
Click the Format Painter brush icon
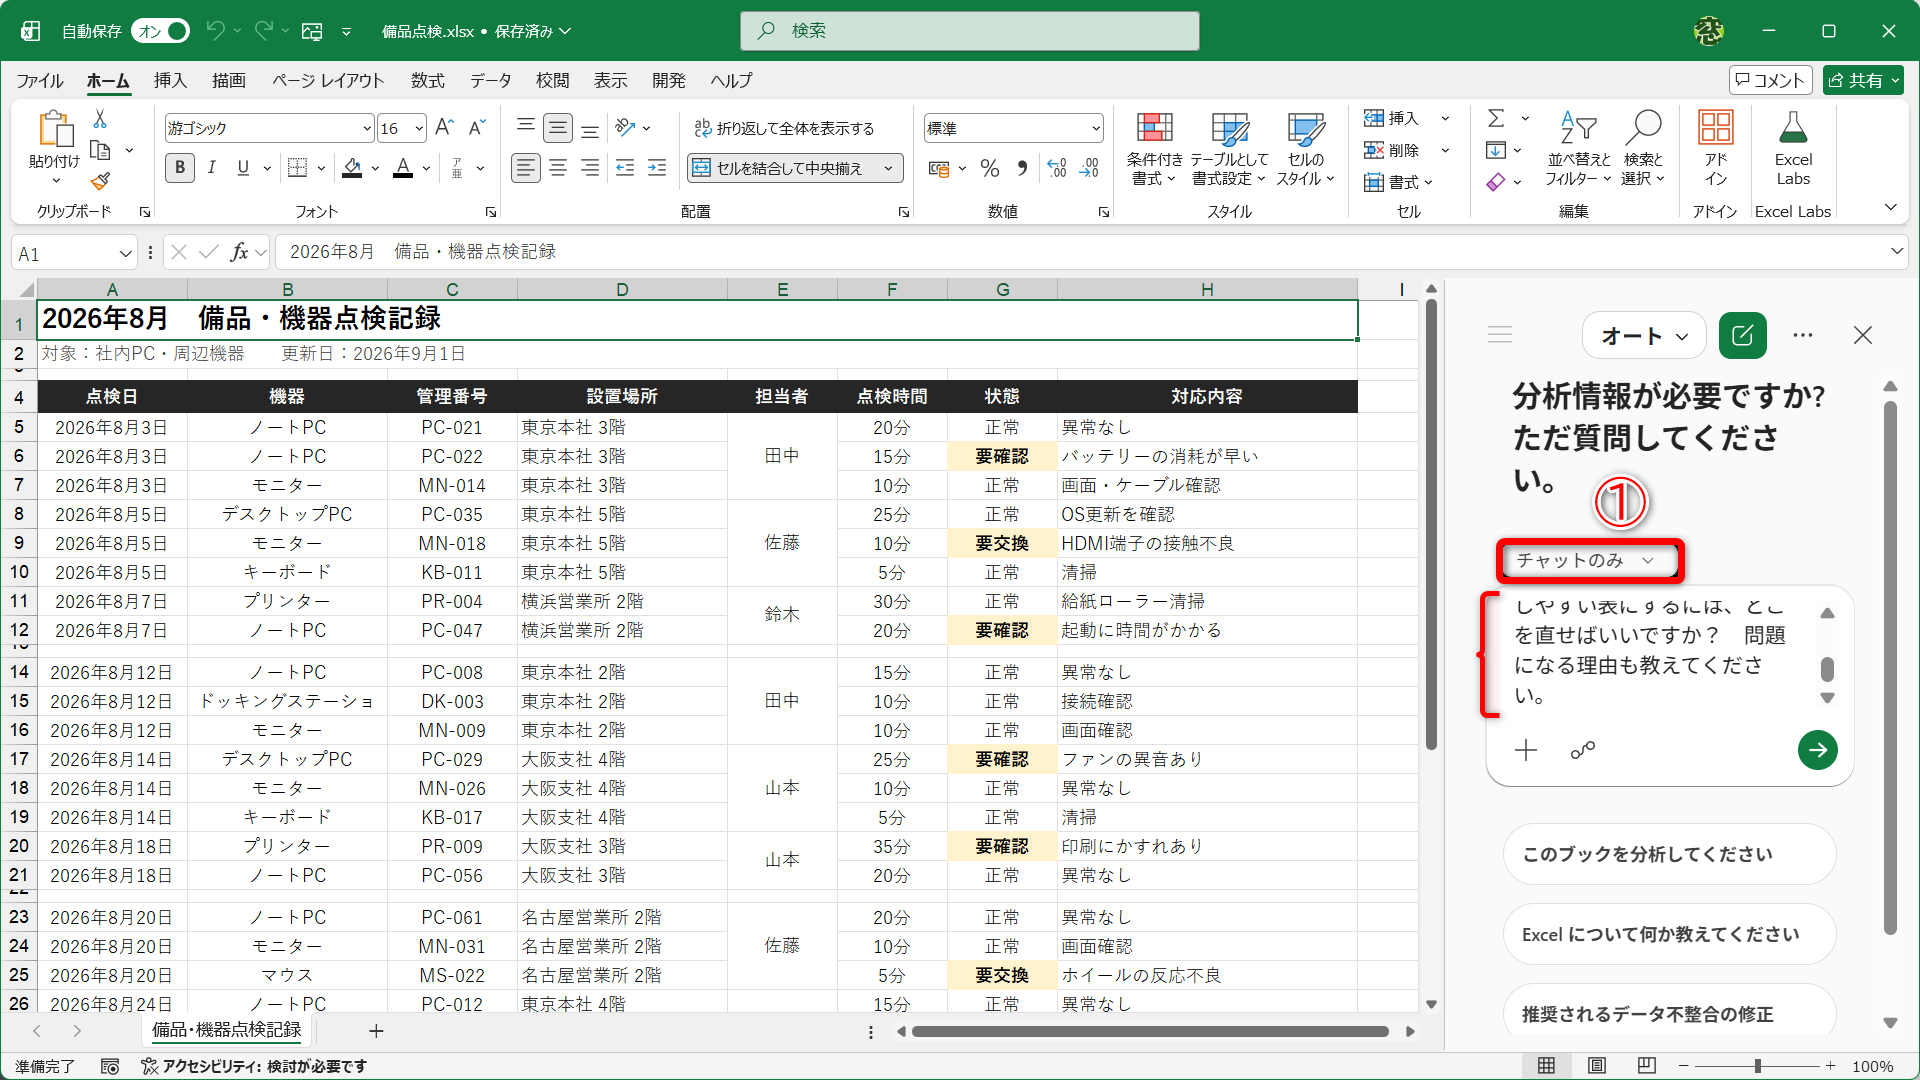click(100, 182)
